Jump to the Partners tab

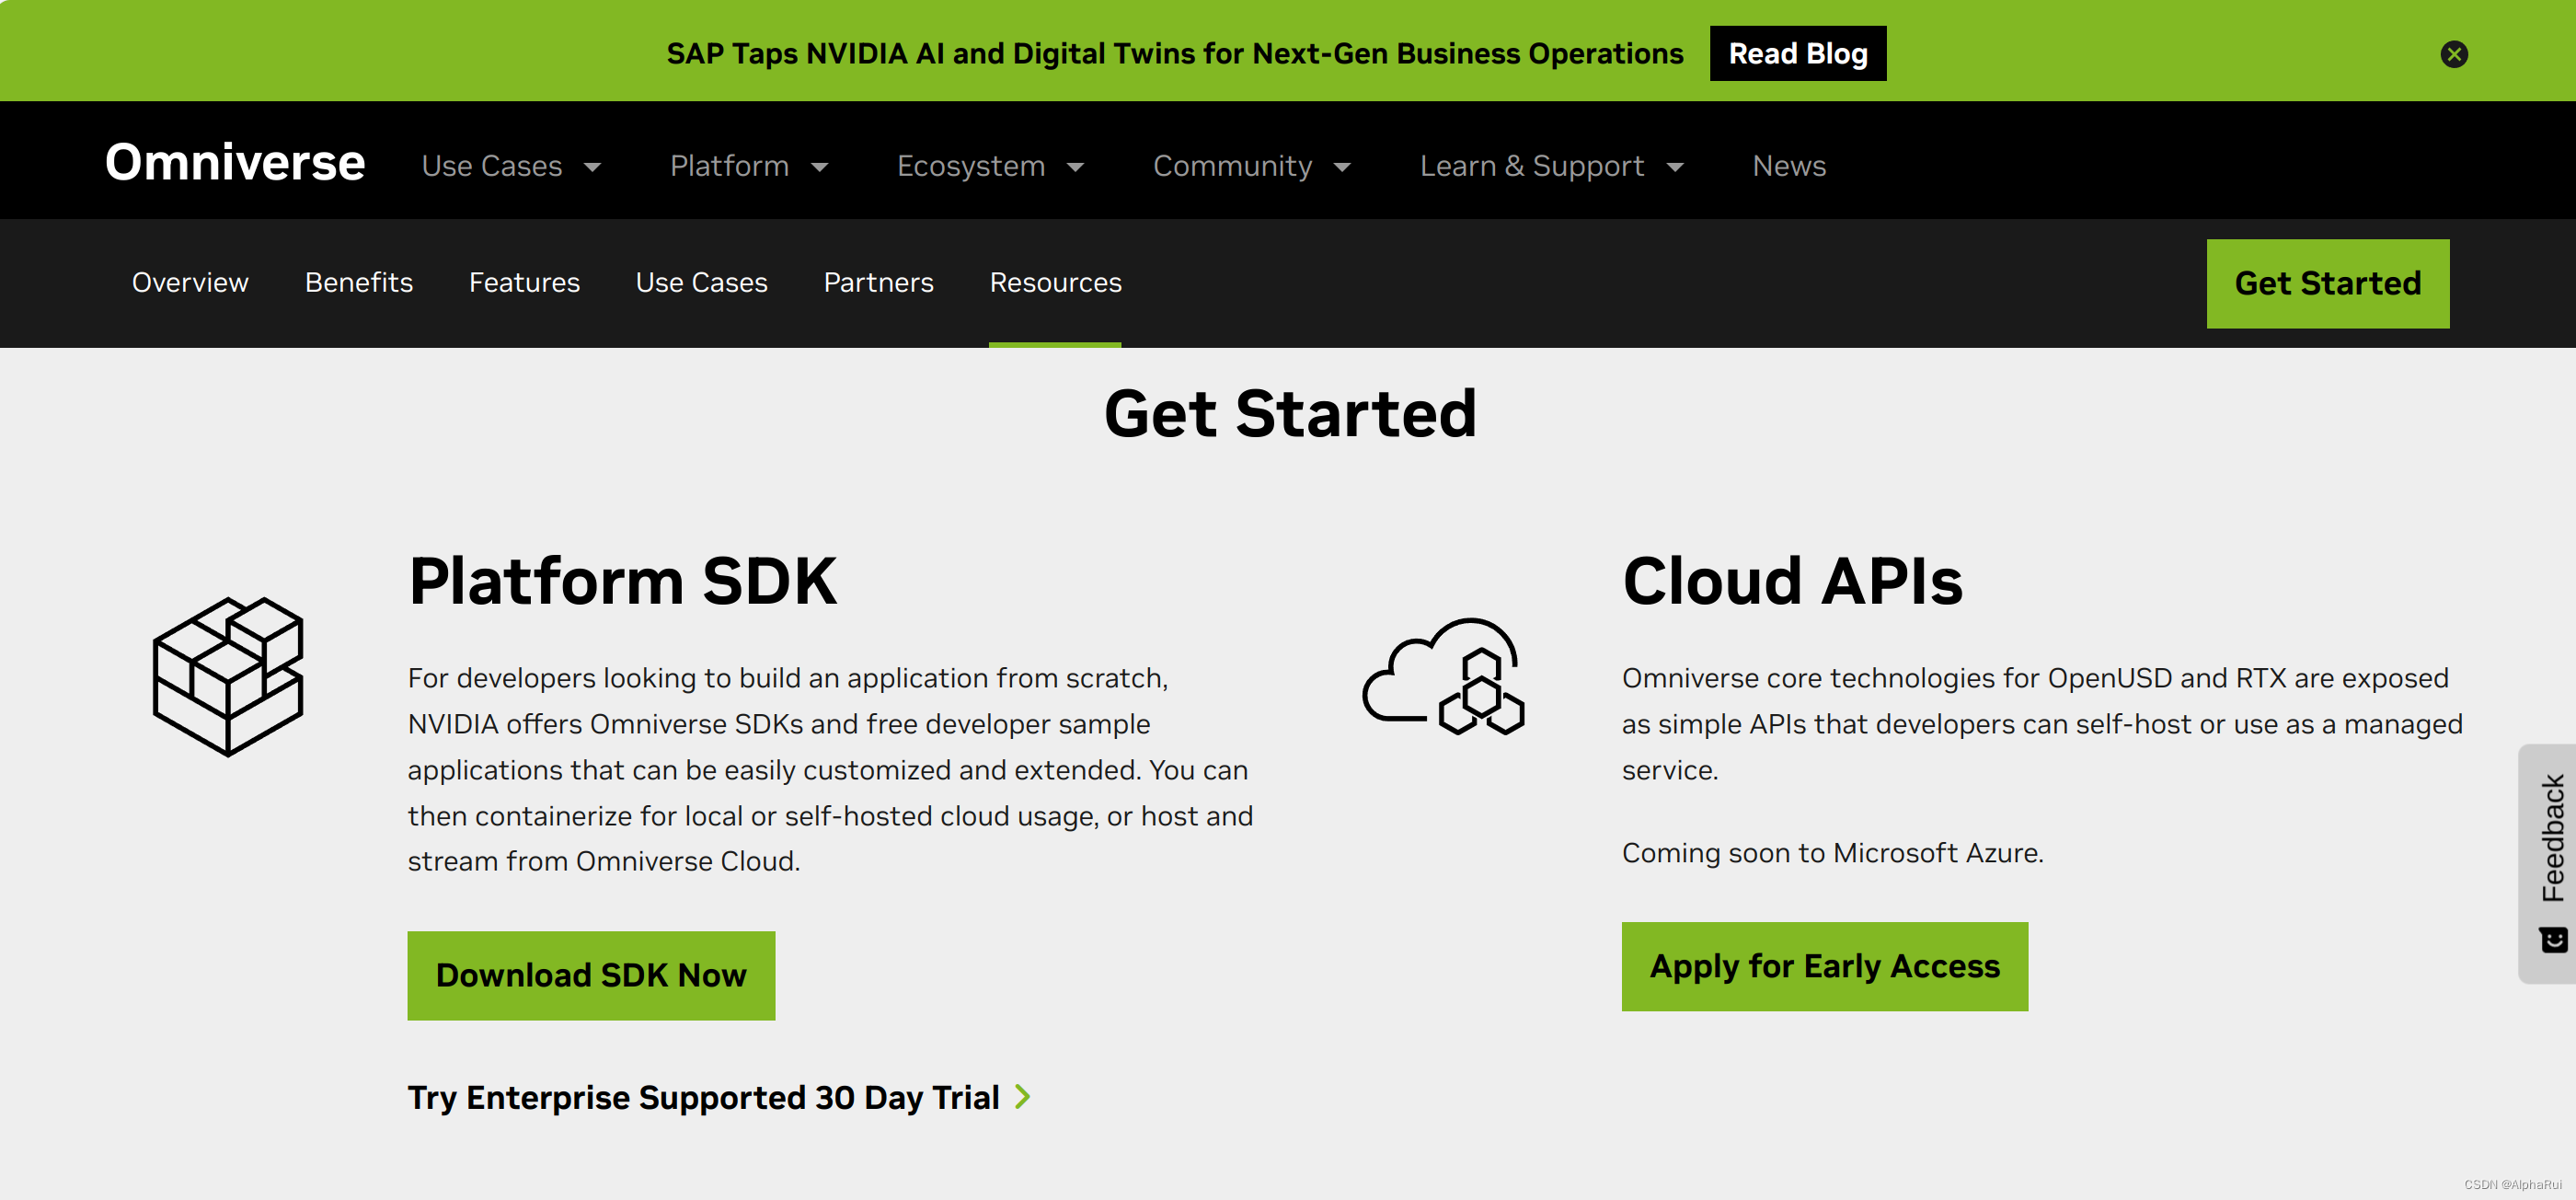878,283
